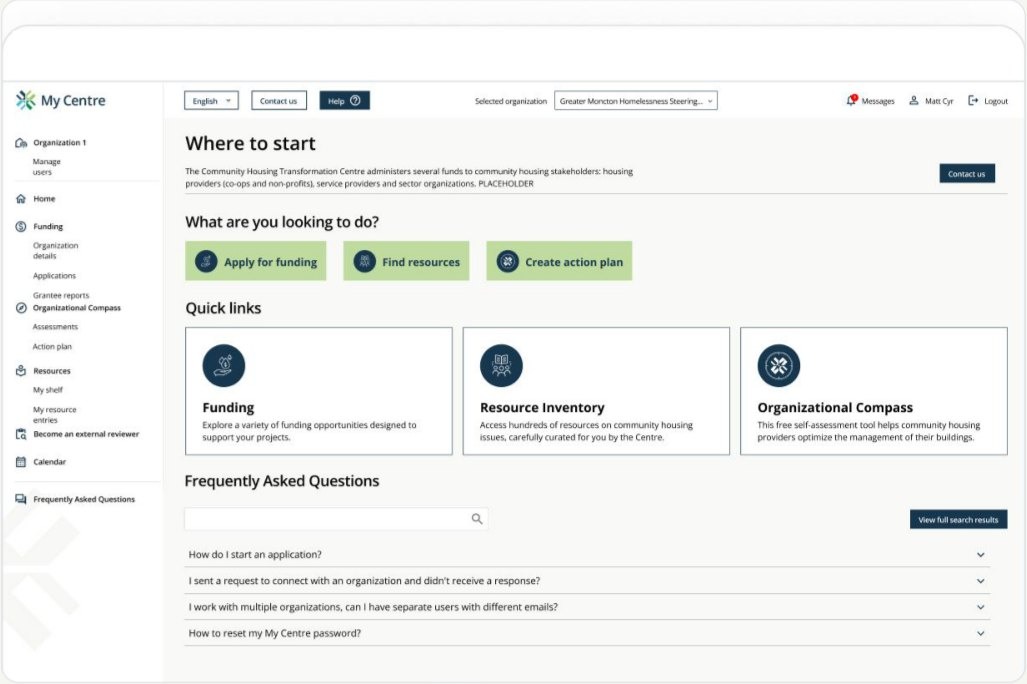Expand the 'didn't receive a response' question chevron
The image size is (1027, 684).
(980, 581)
